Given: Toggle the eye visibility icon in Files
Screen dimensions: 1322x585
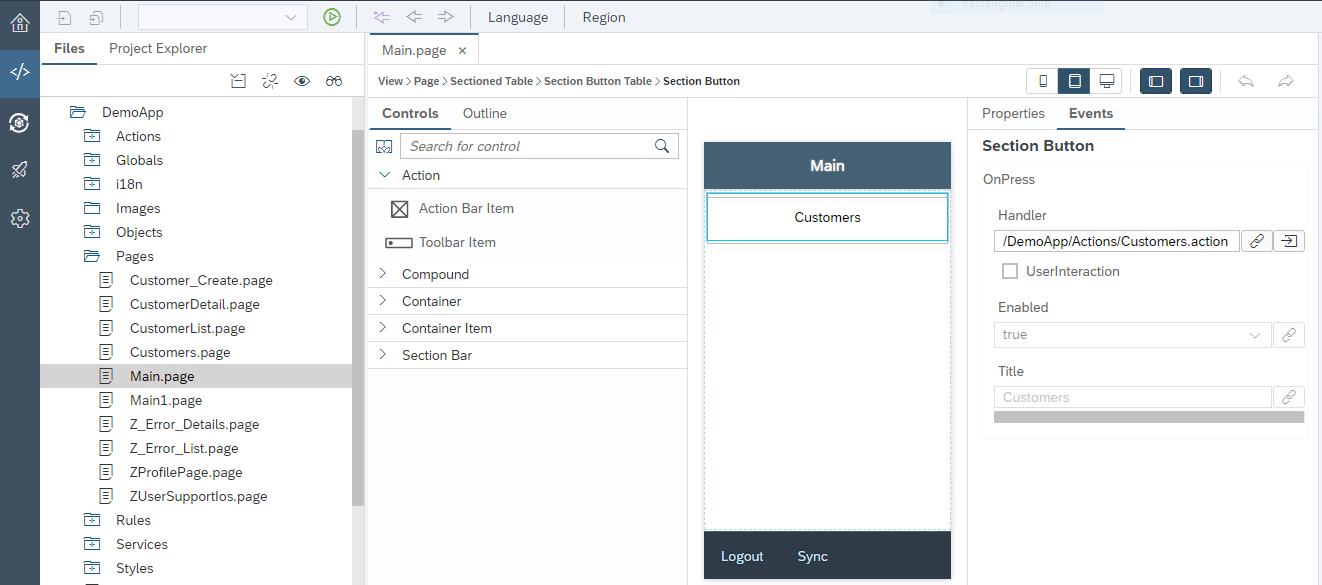Looking at the screenshot, I should click(302, 81).
